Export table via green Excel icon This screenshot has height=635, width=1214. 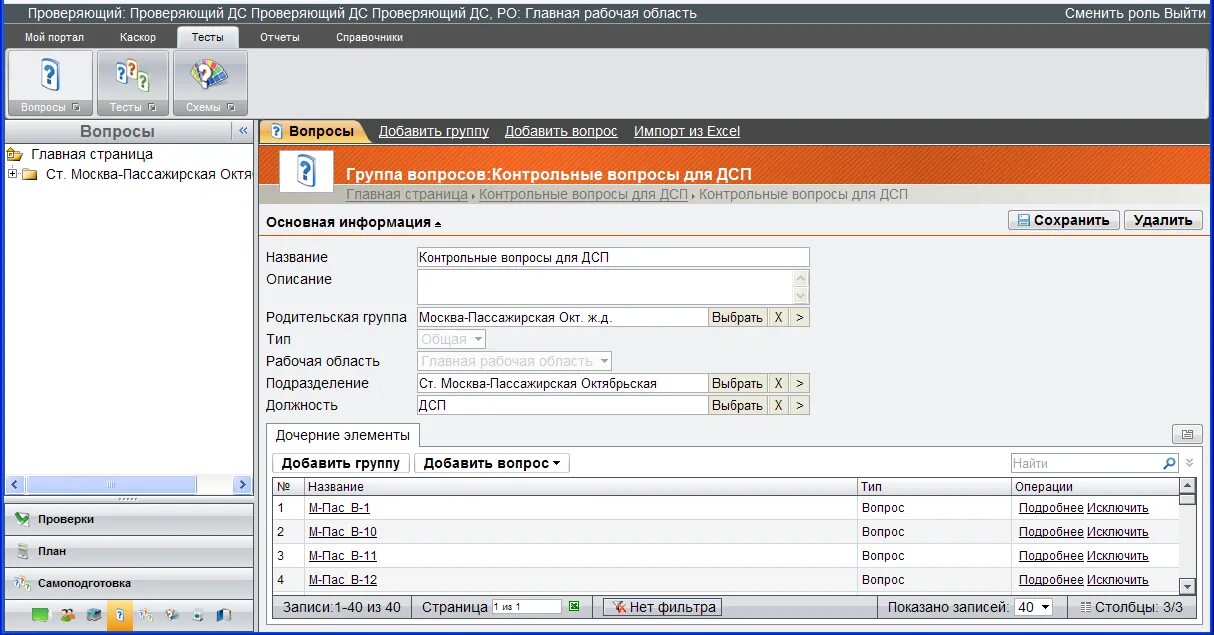tap(574, 606)
